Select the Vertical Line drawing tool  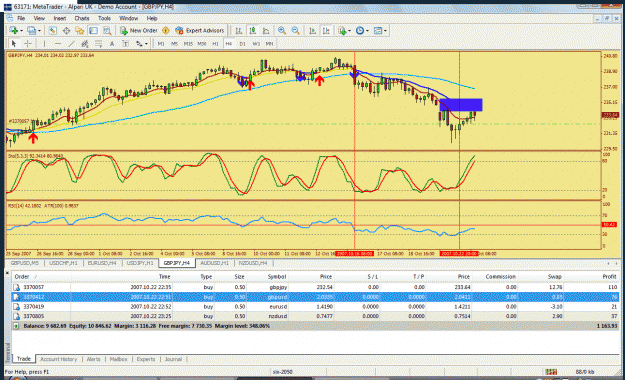tap(44, 43)
